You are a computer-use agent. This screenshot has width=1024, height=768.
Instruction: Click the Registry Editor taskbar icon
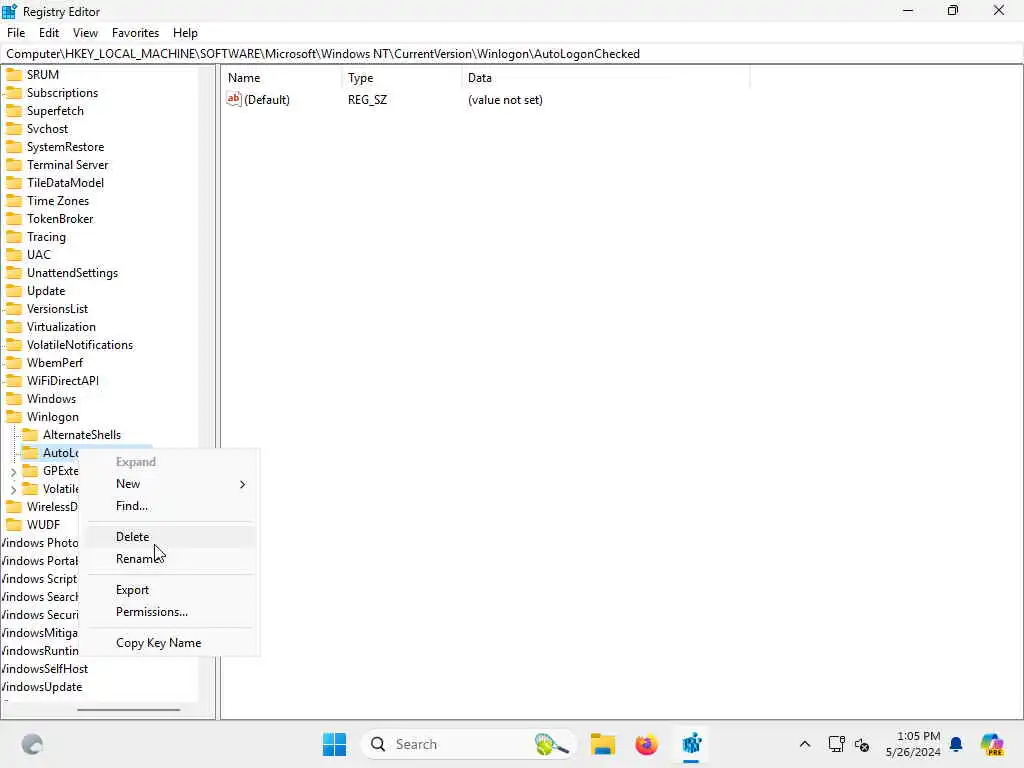691,744
